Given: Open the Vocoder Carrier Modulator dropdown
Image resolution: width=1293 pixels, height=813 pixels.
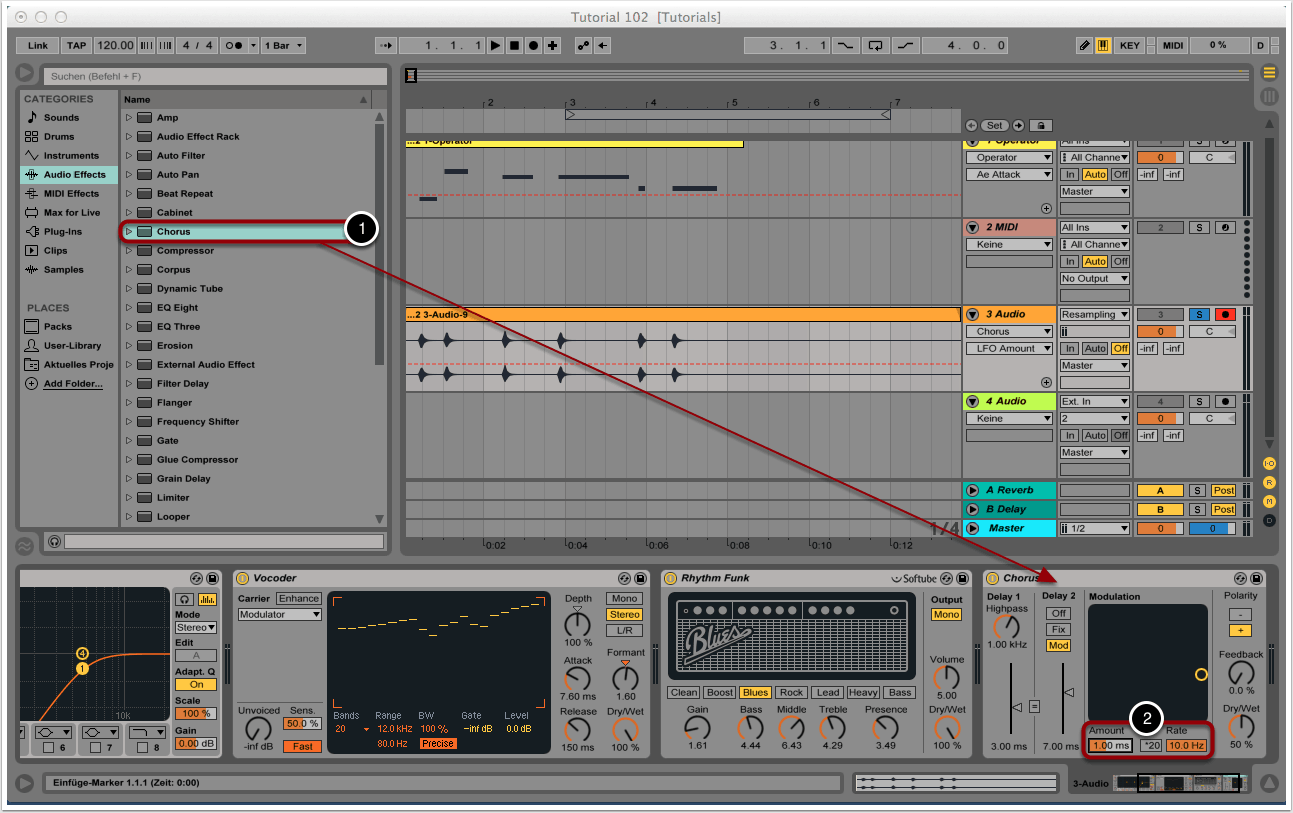Looking at the screenshot, I should (279, 615).
